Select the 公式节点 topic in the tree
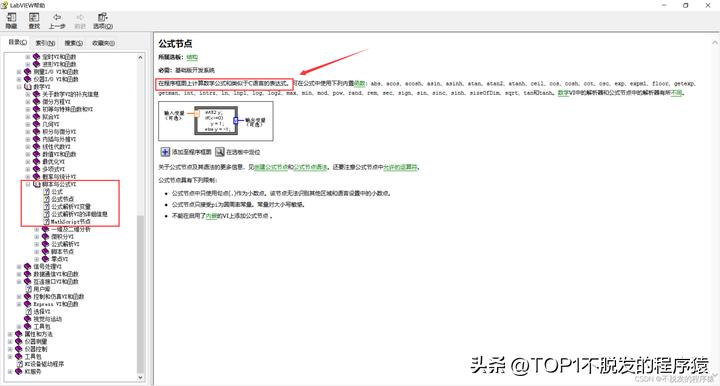This screenshot has width=720, height=386. tap(62, 199)
